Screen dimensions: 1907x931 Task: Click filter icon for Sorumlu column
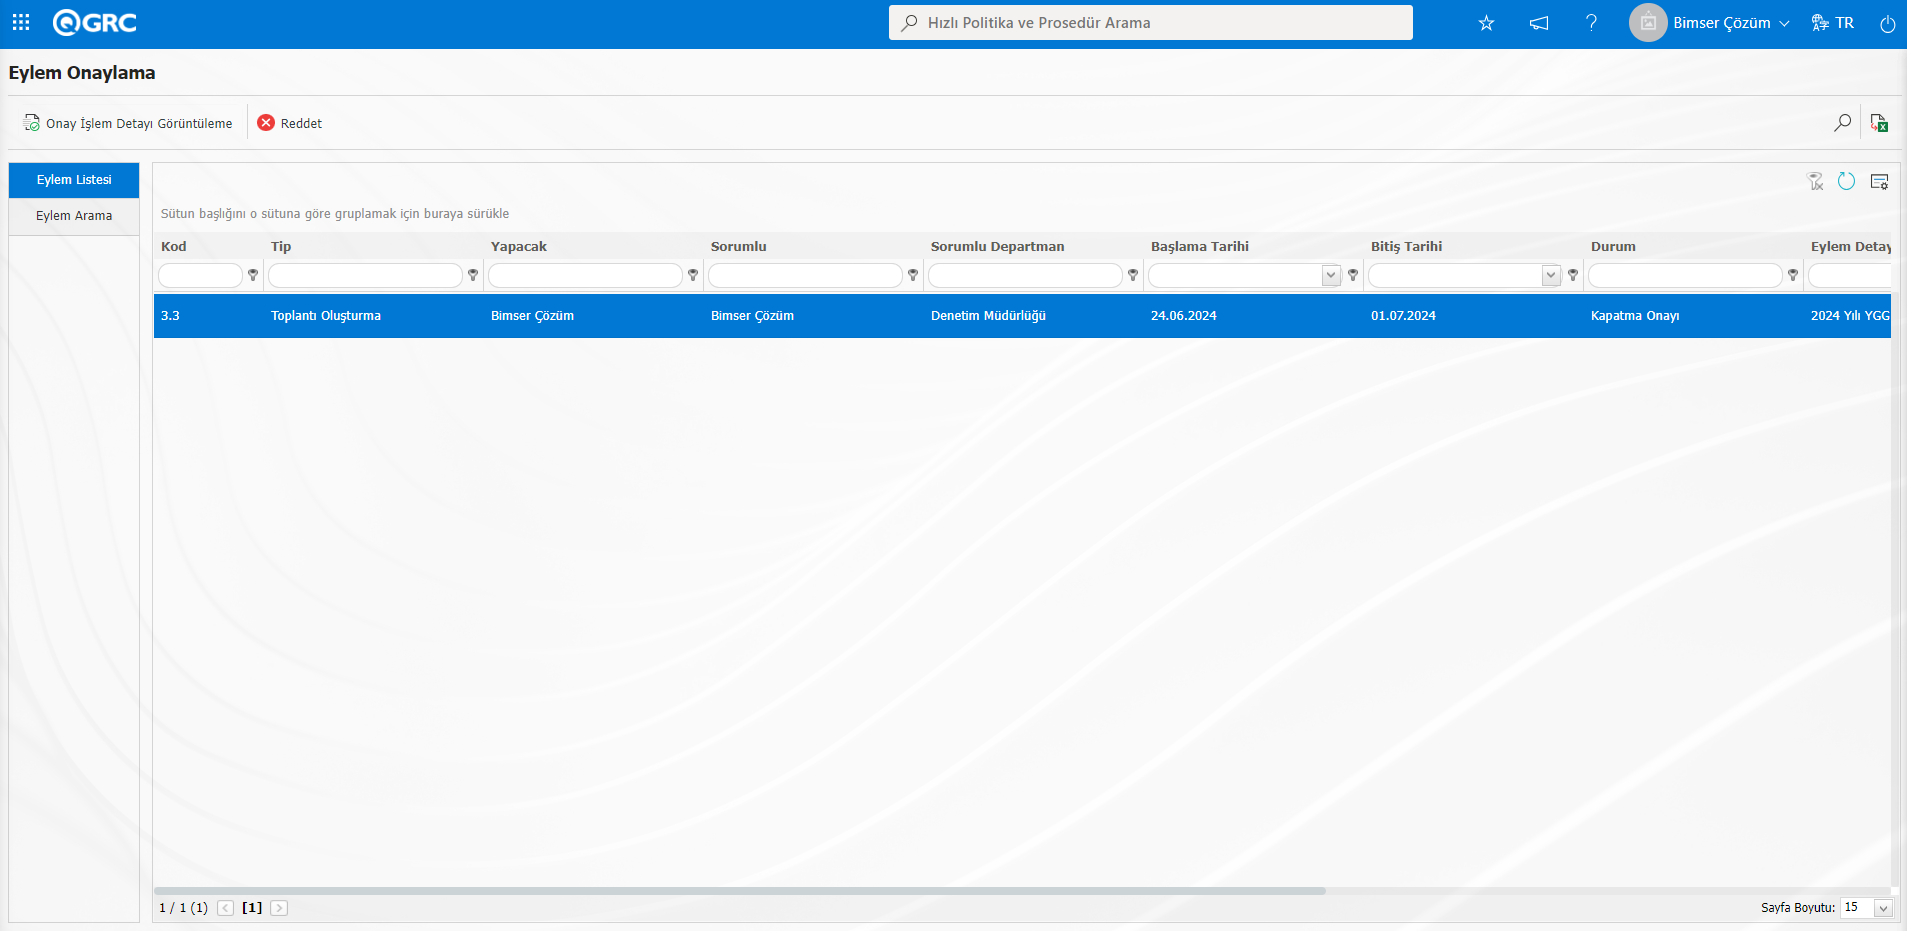click(x=913, y=275)
